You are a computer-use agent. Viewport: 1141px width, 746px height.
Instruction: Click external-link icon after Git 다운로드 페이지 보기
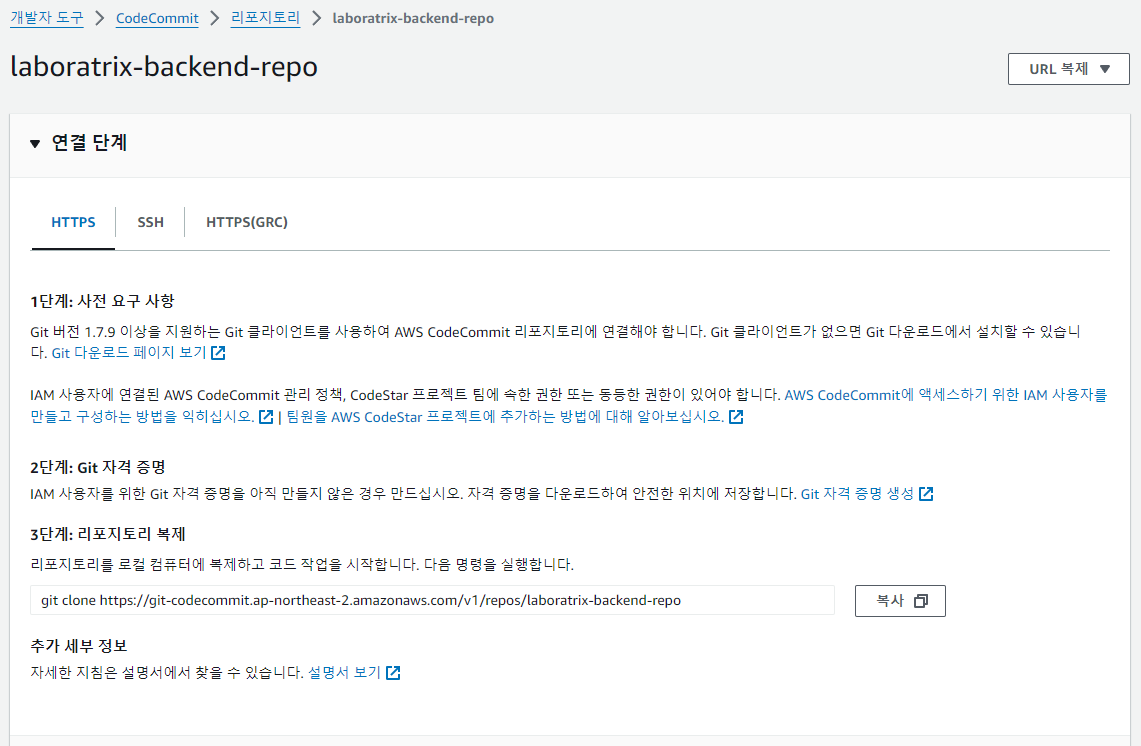(x=218, y=353)
